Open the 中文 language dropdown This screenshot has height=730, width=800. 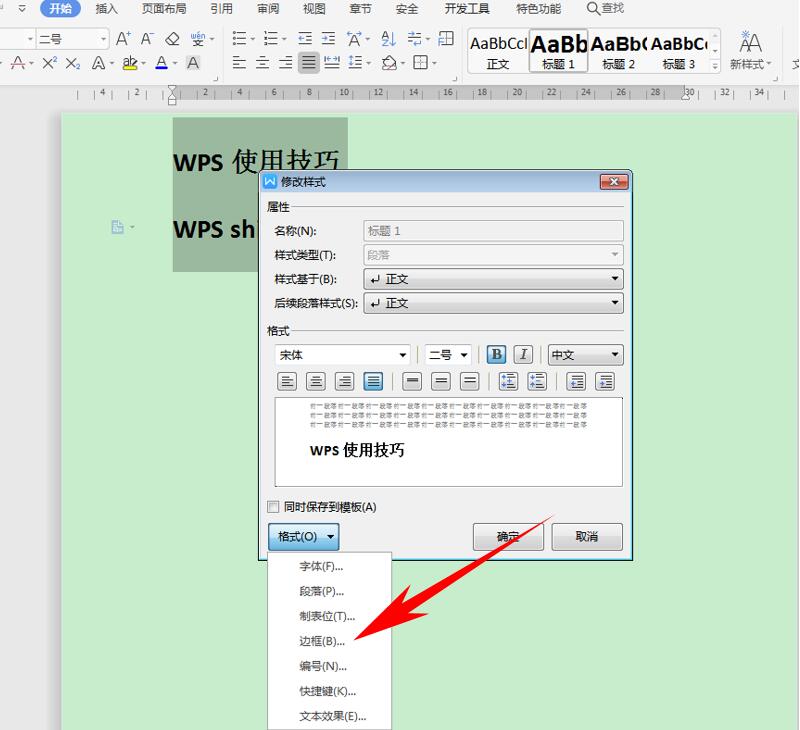coord(586,355)
